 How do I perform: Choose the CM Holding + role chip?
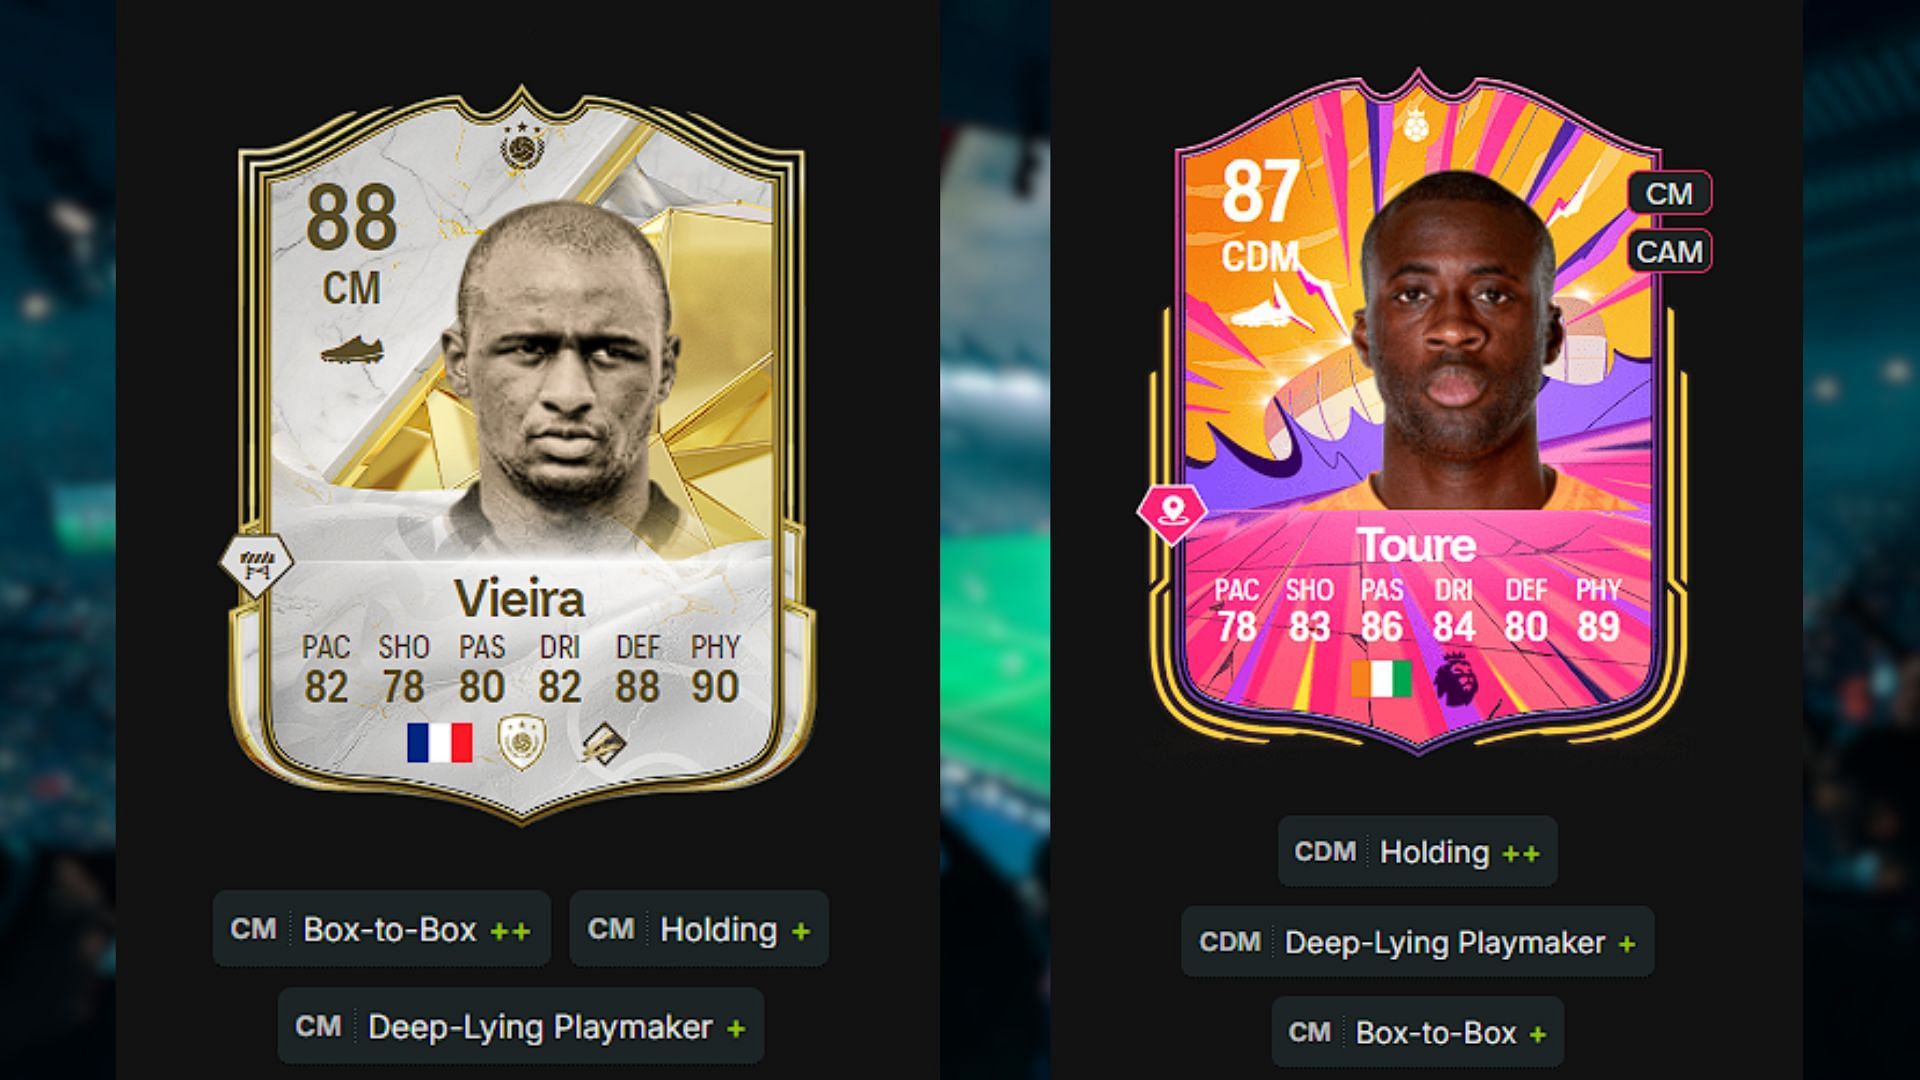[699, 929]
